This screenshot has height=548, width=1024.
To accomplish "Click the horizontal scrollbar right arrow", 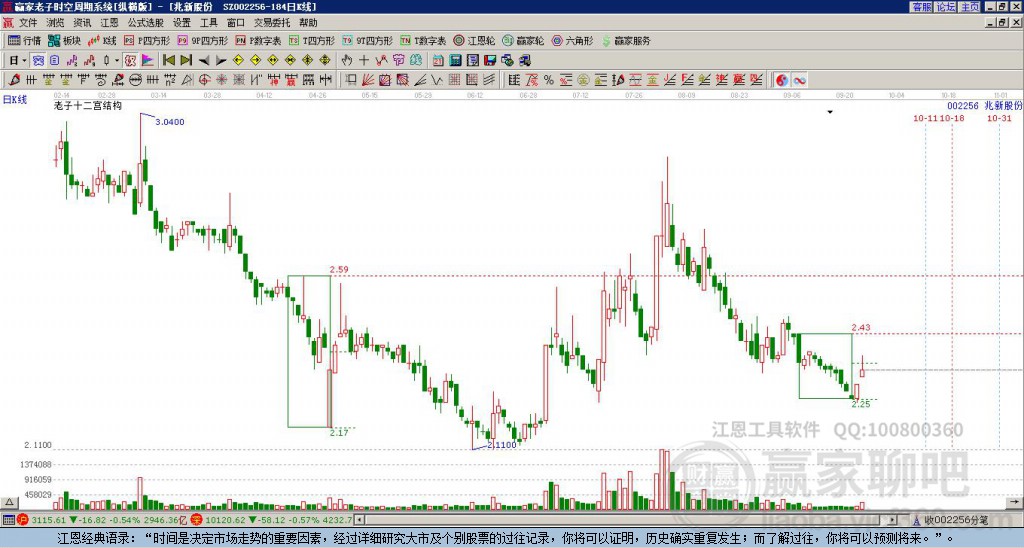I will click(893, 520).
